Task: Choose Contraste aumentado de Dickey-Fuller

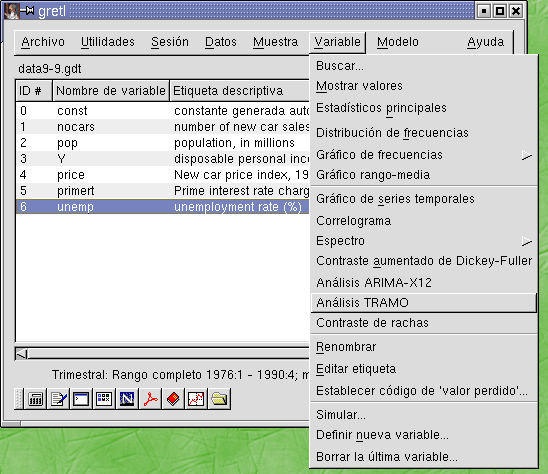Action: [424, 261]
